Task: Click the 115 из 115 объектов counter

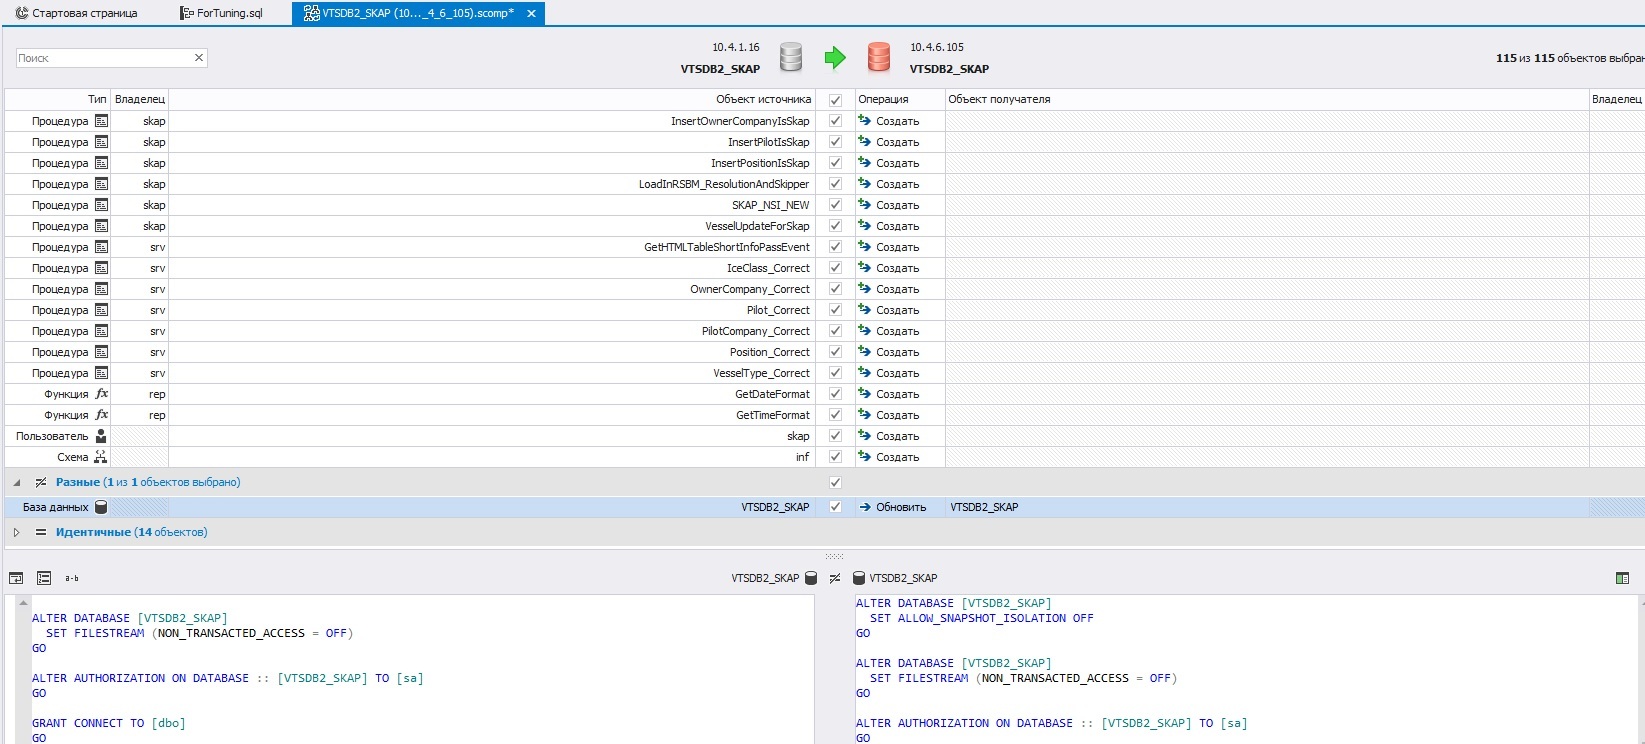Action: pyautogui.click(x=1570, y=58)
